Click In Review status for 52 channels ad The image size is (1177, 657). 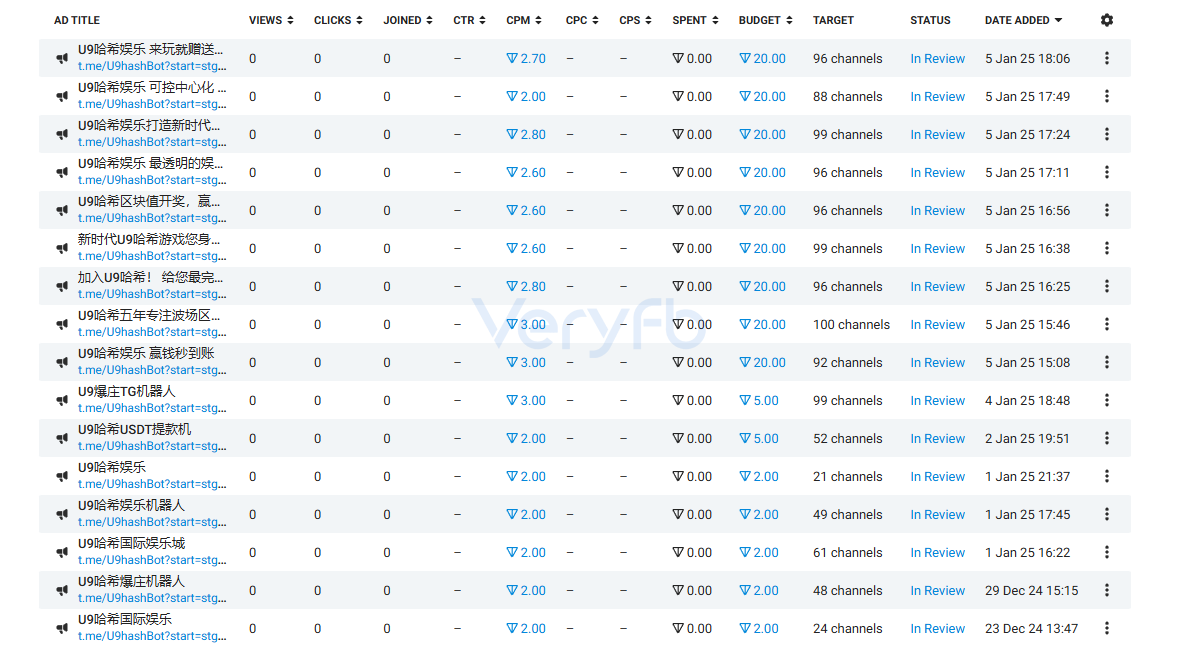[x=938, y=439]
